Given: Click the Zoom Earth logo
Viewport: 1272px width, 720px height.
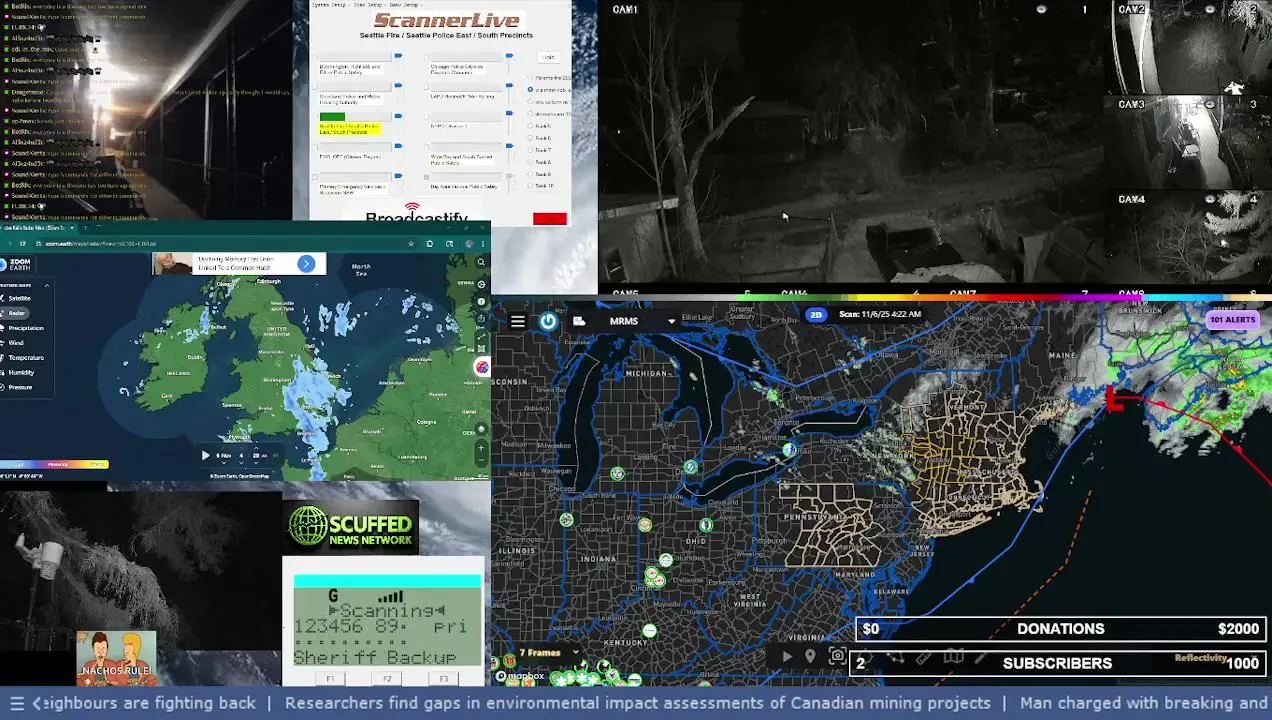Looking at the screenshot, I should [x=17, y=265].
